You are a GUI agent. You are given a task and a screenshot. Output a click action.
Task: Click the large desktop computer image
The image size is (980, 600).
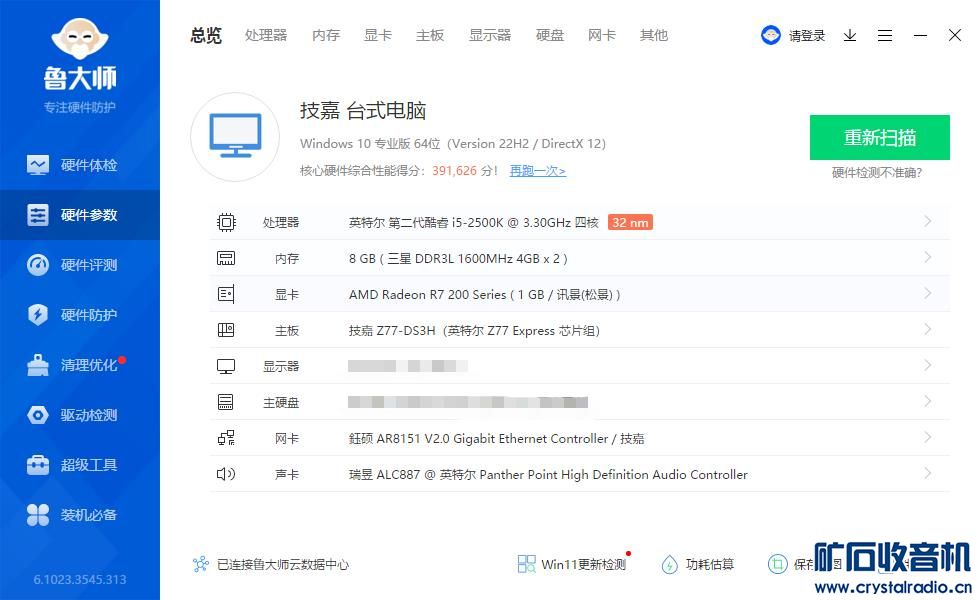click(235, 137)
